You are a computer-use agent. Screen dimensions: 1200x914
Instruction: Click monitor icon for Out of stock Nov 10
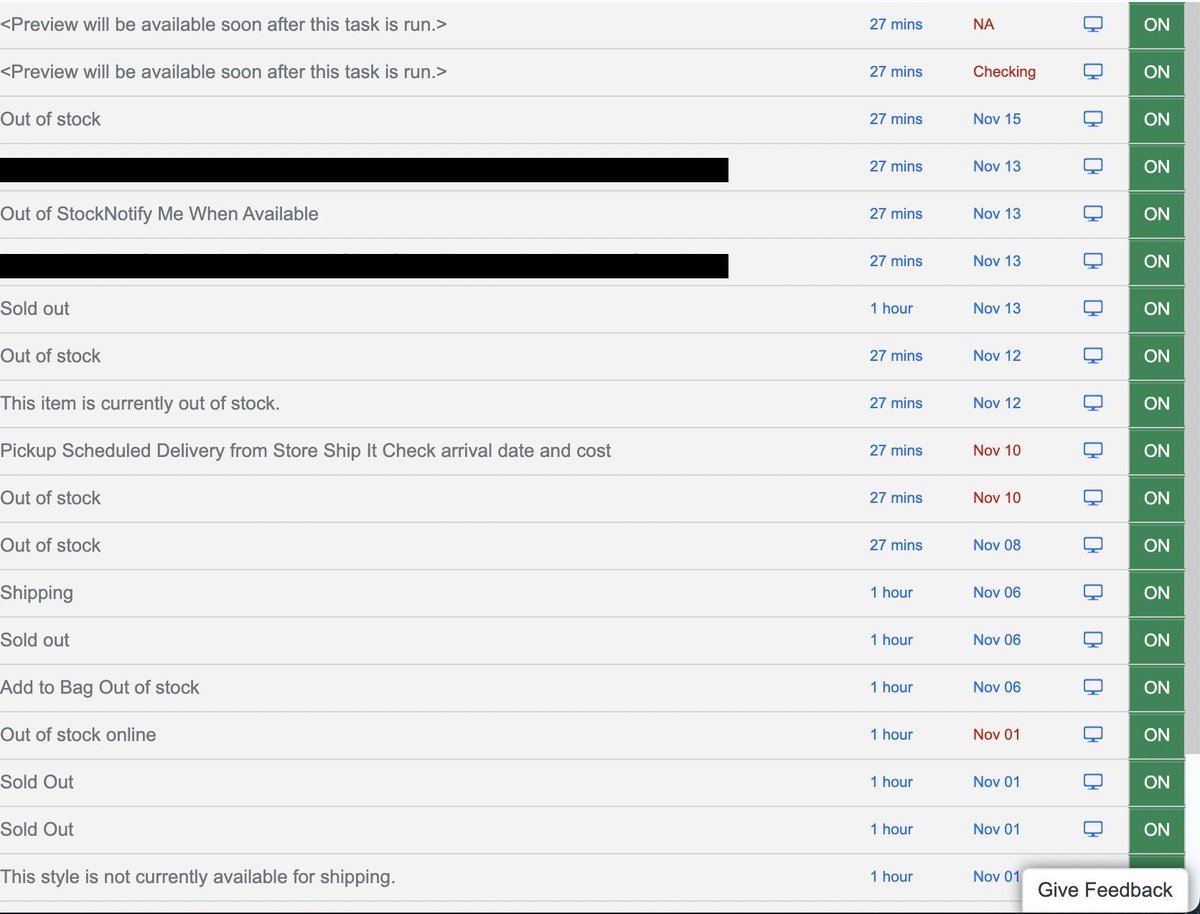1093,497
